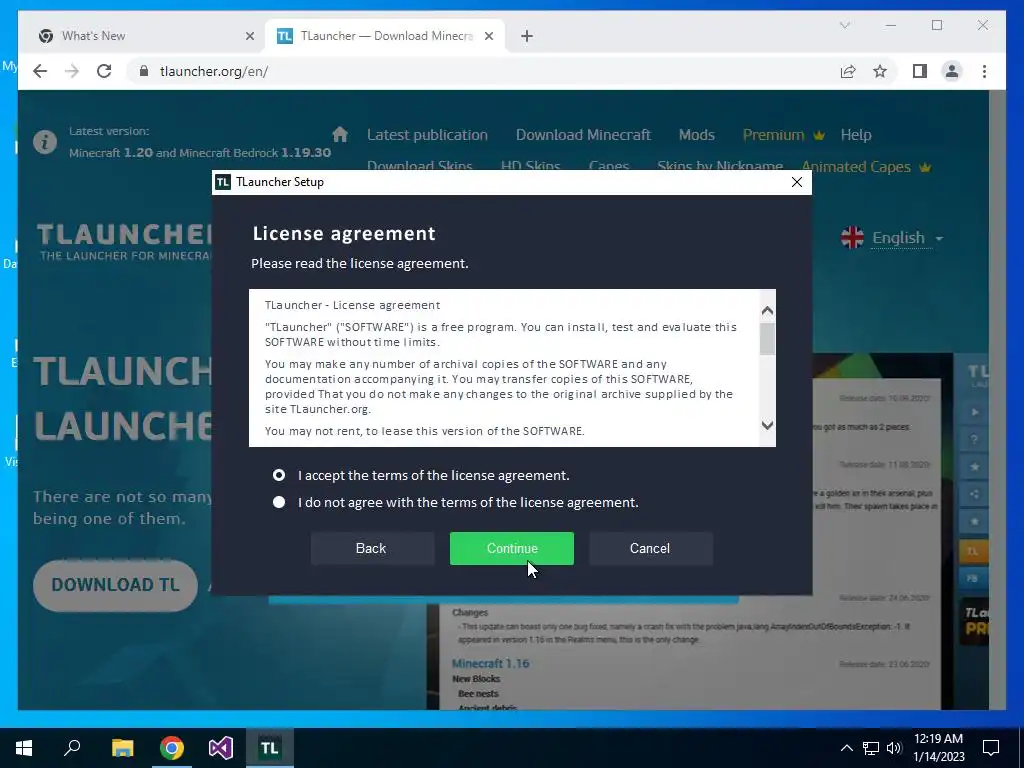Accept the terms of the license agreement
Image resolution: width=1024 pixels, height=768 pixels.
(279, 475)
